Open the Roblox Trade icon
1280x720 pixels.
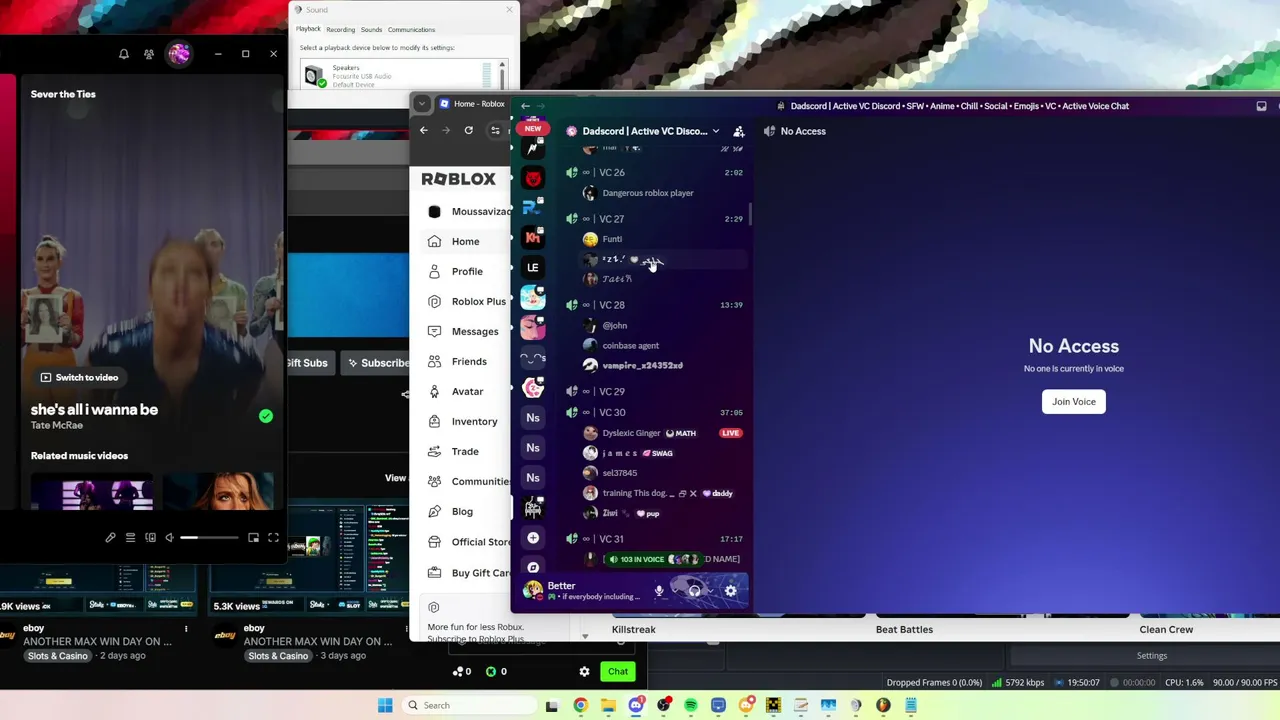coord(434,451)
